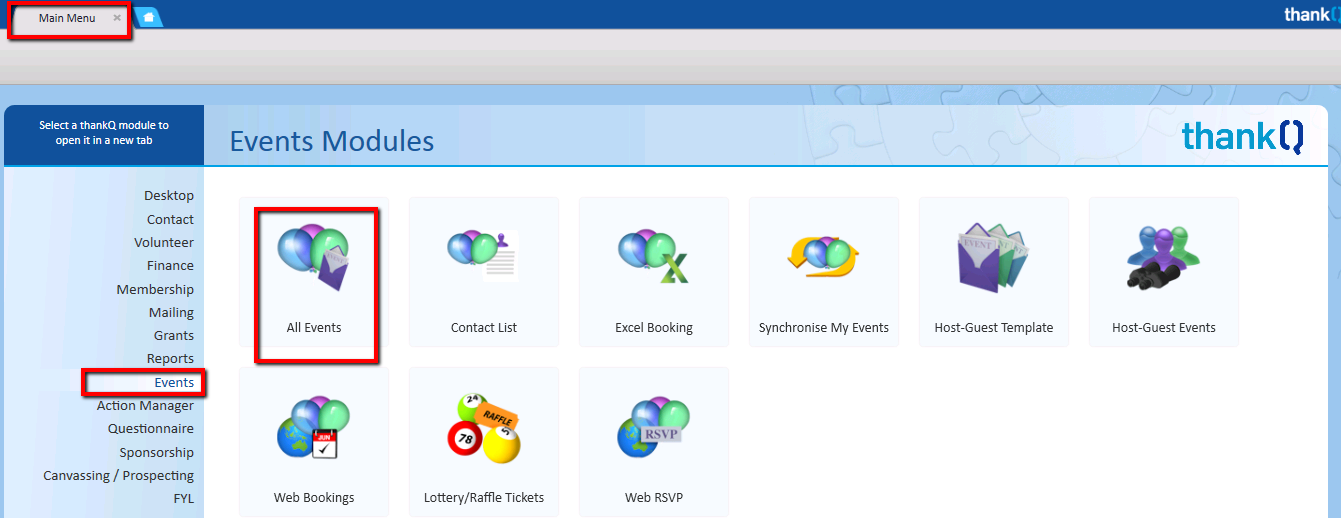Select Canvassing / Prospecting in sidebar
This screenshot has height=518, width=1341.
118,476
